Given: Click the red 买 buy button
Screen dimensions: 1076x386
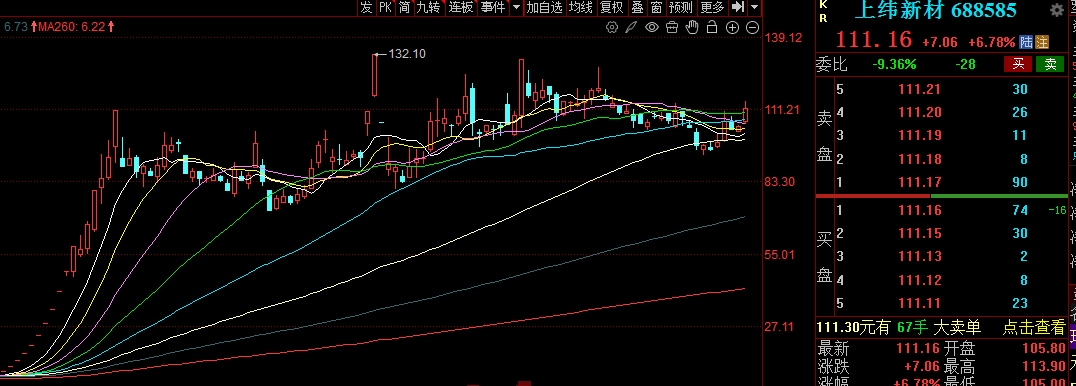Looking at the screenshot, I should tap(1019, 65).
